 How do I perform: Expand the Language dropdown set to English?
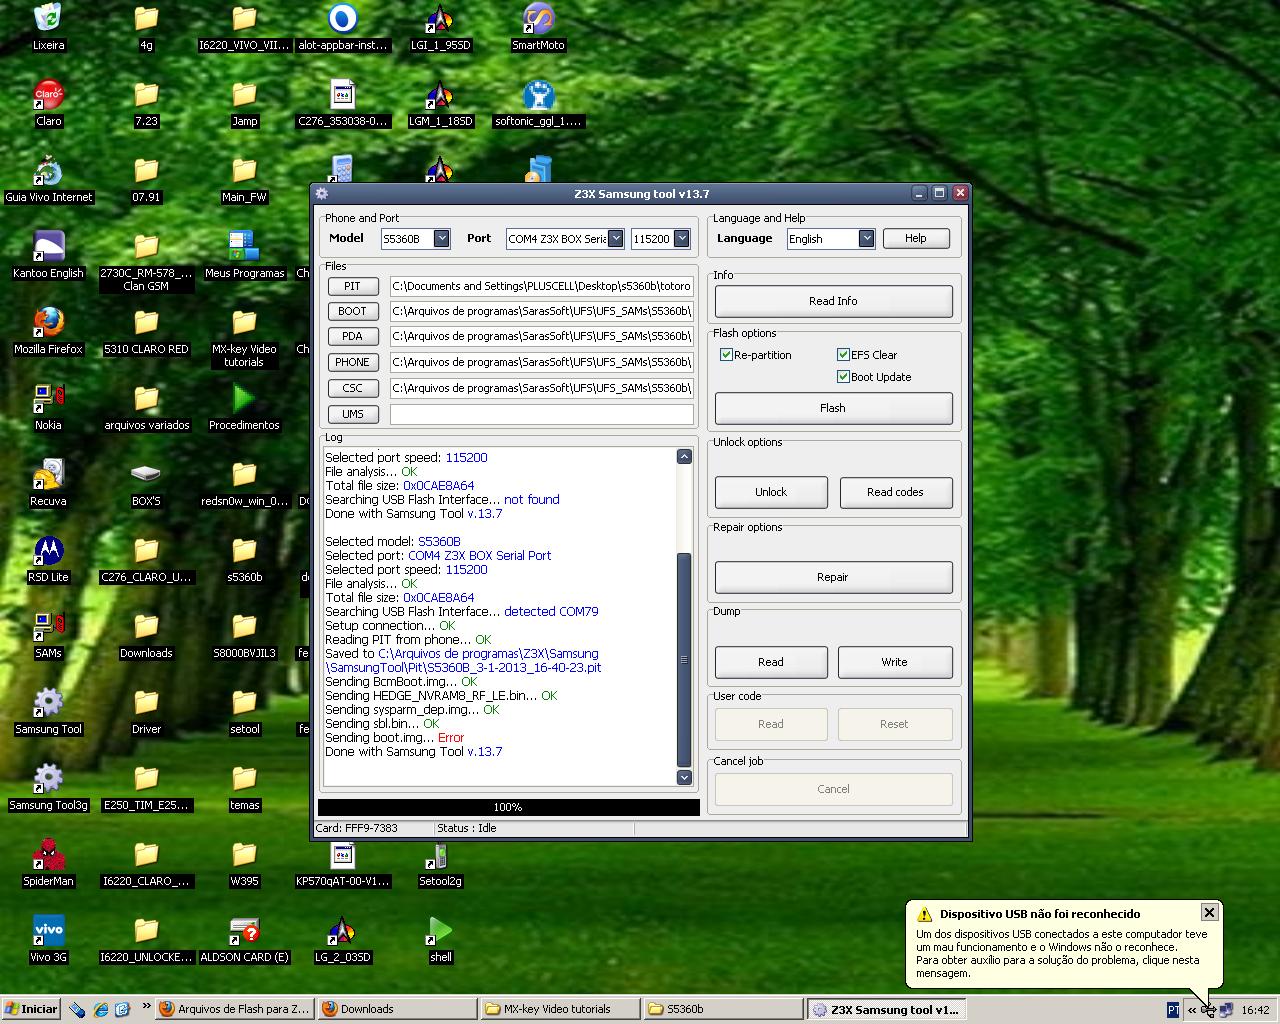tap(866, 238)
